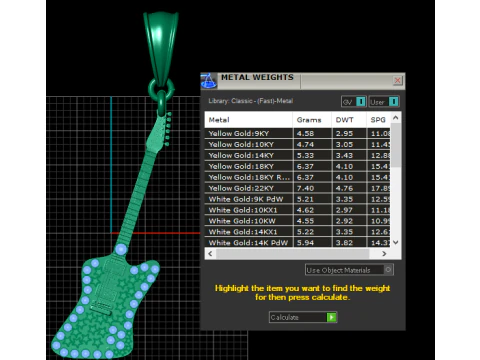Select the White Gold:10KX1 row

point(297,210)
